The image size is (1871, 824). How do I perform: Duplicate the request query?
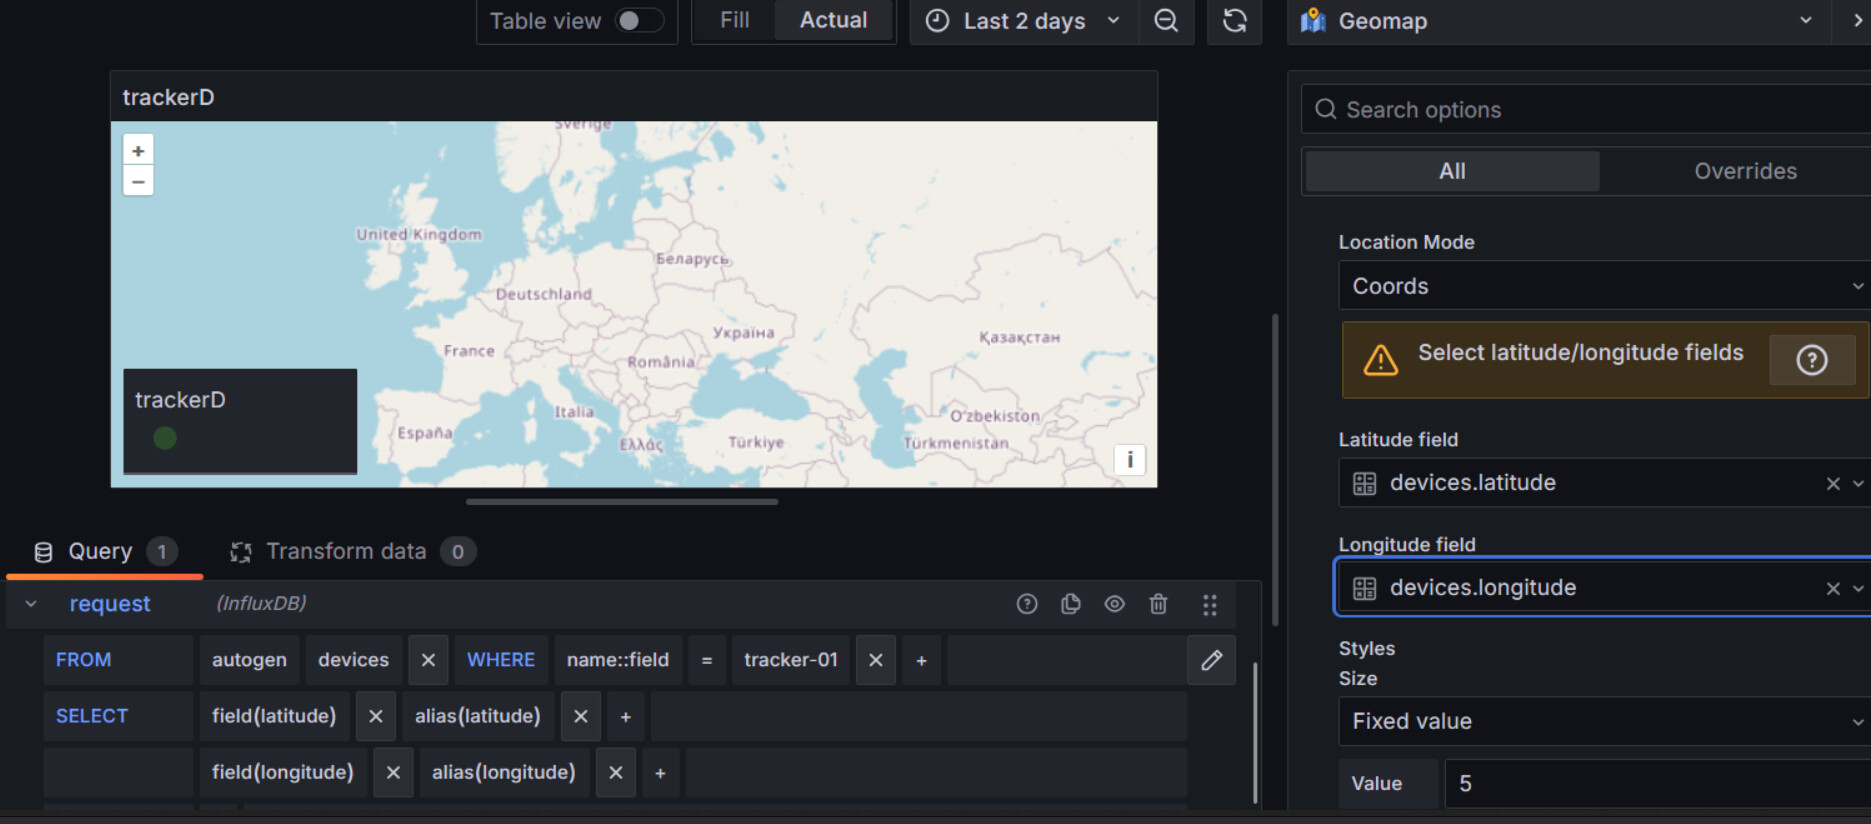[1070, 604]
